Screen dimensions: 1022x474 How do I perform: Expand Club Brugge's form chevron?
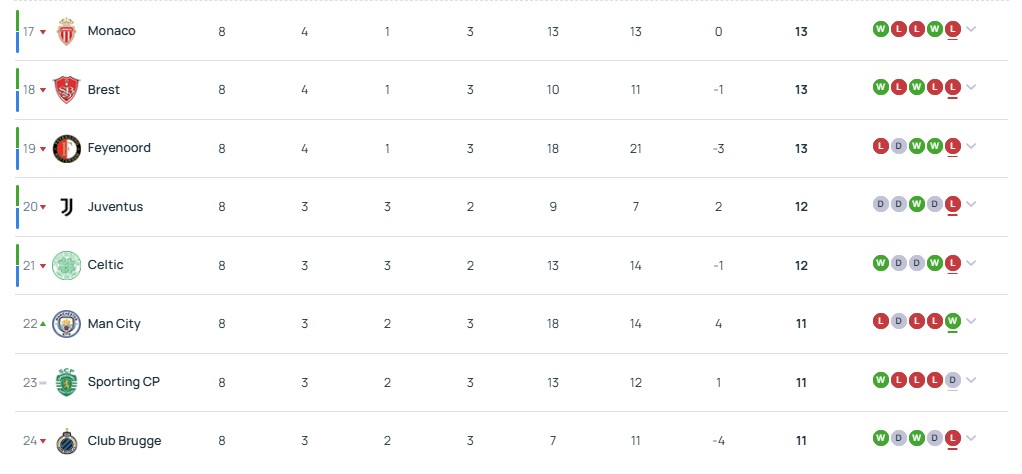point(971,438)
